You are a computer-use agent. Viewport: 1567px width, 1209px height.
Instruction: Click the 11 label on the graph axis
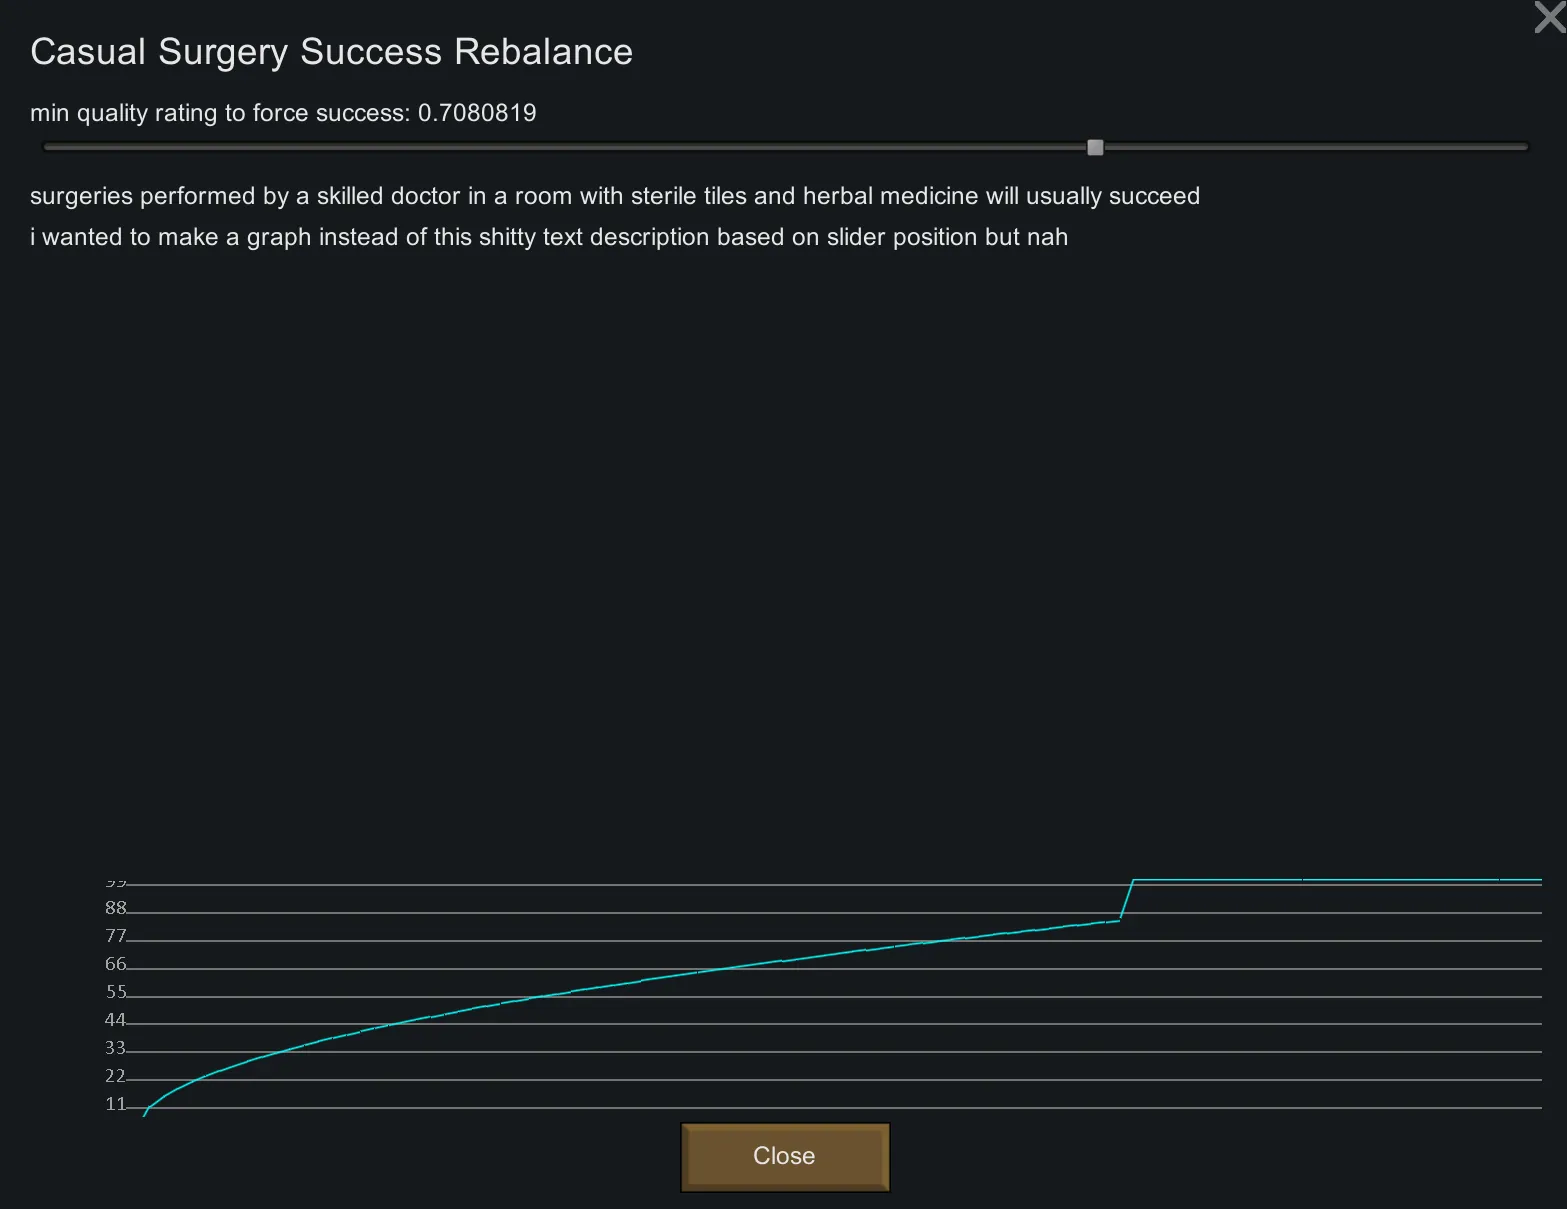116,1104
